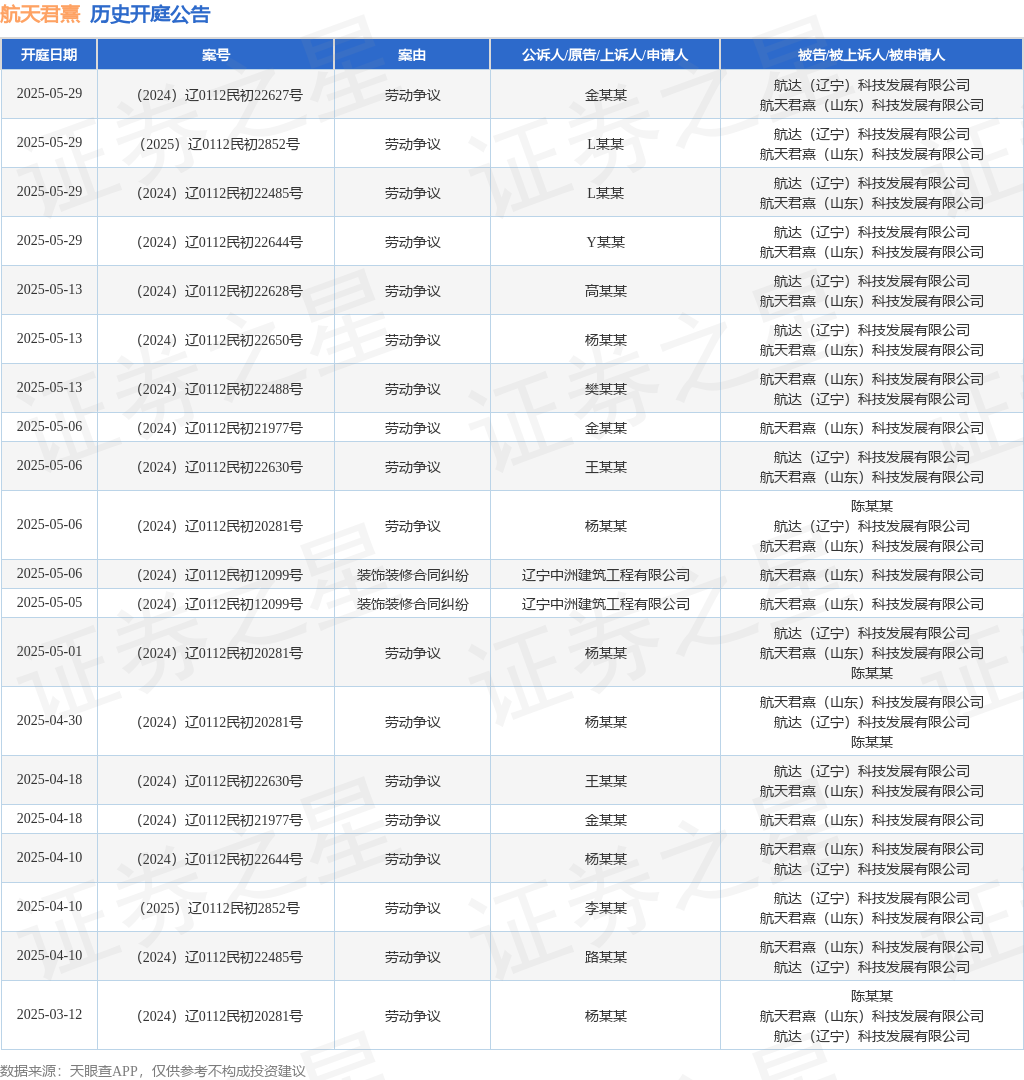Click the date 2025-04-30
This screenshot has width=1024, height=1080.
tap(49, 720)
